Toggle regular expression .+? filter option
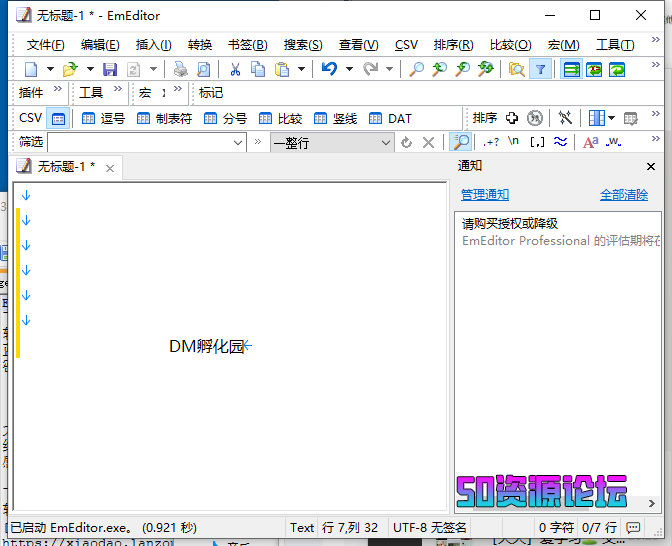Viewport: 672px width, 546px height. coord(491,142)
